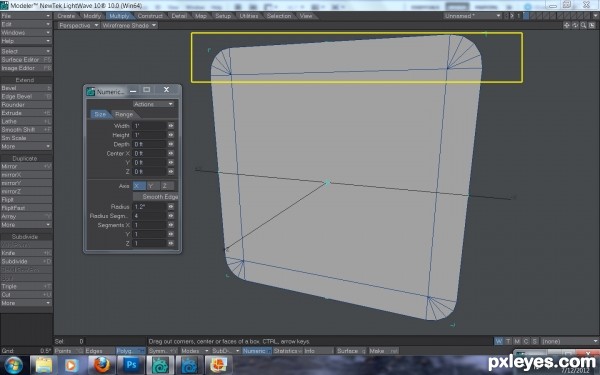Image resolution: width=600 pixels, height=375 pixels.
Task: Click envelope icon next to Radius Segments
Action: (x=171, y=215)
